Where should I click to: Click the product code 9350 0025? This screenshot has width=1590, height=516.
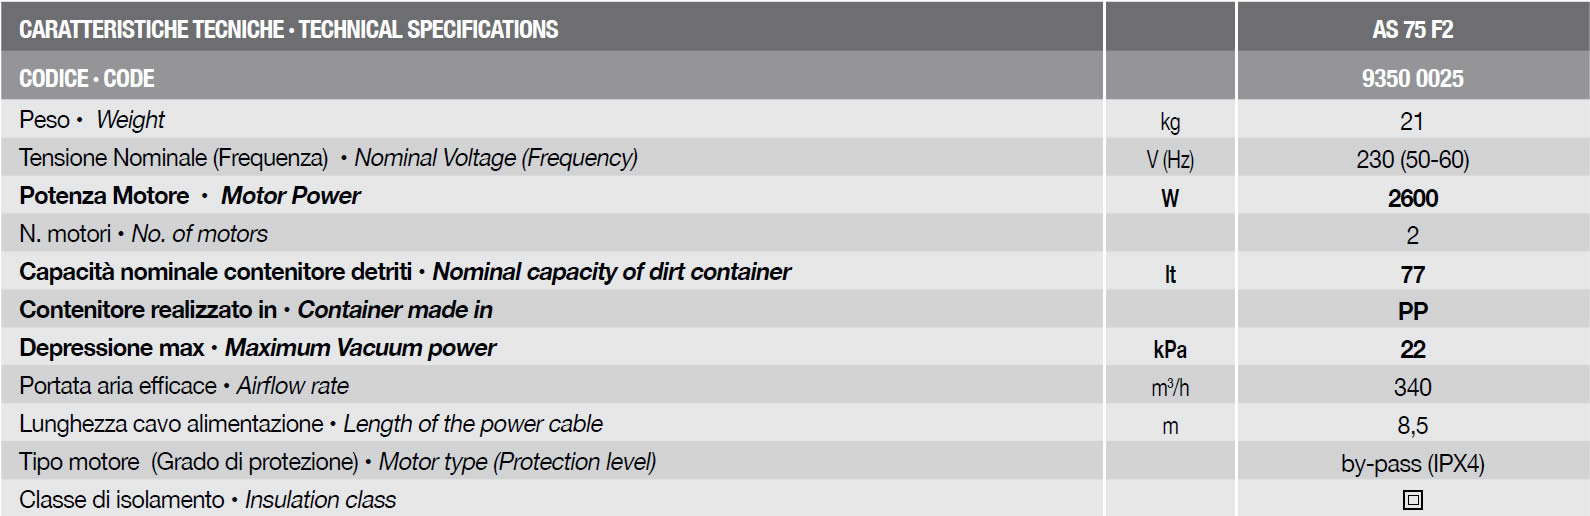click(x=1412, y=78)
